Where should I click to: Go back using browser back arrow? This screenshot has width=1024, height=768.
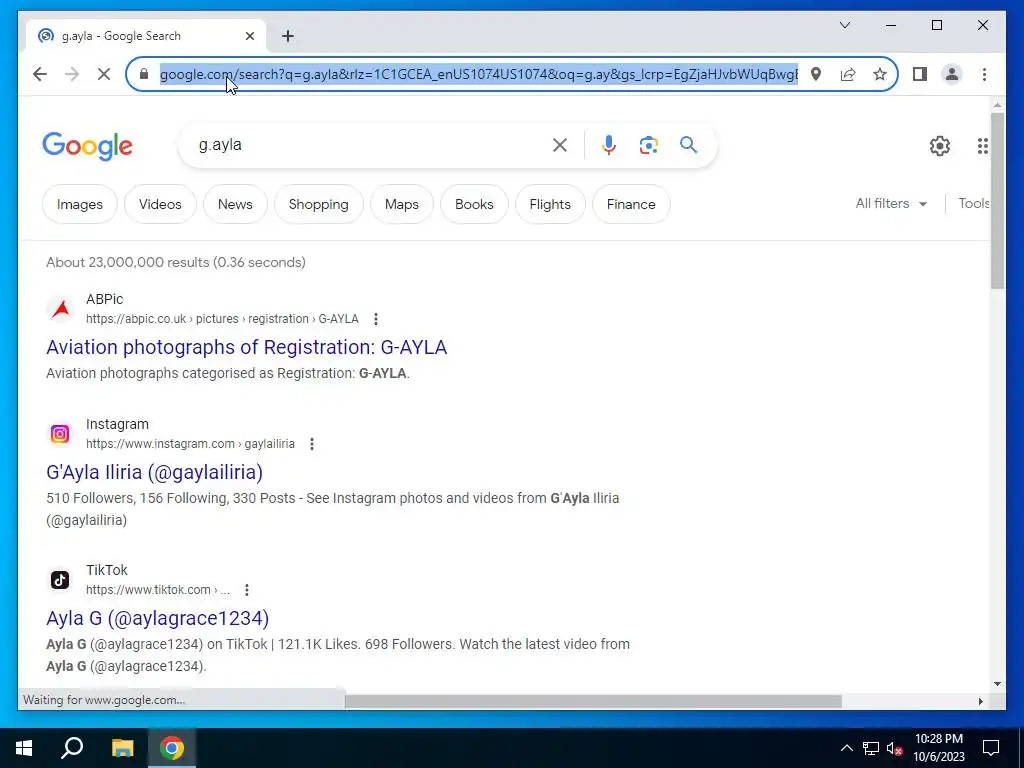tap(40, 74)
